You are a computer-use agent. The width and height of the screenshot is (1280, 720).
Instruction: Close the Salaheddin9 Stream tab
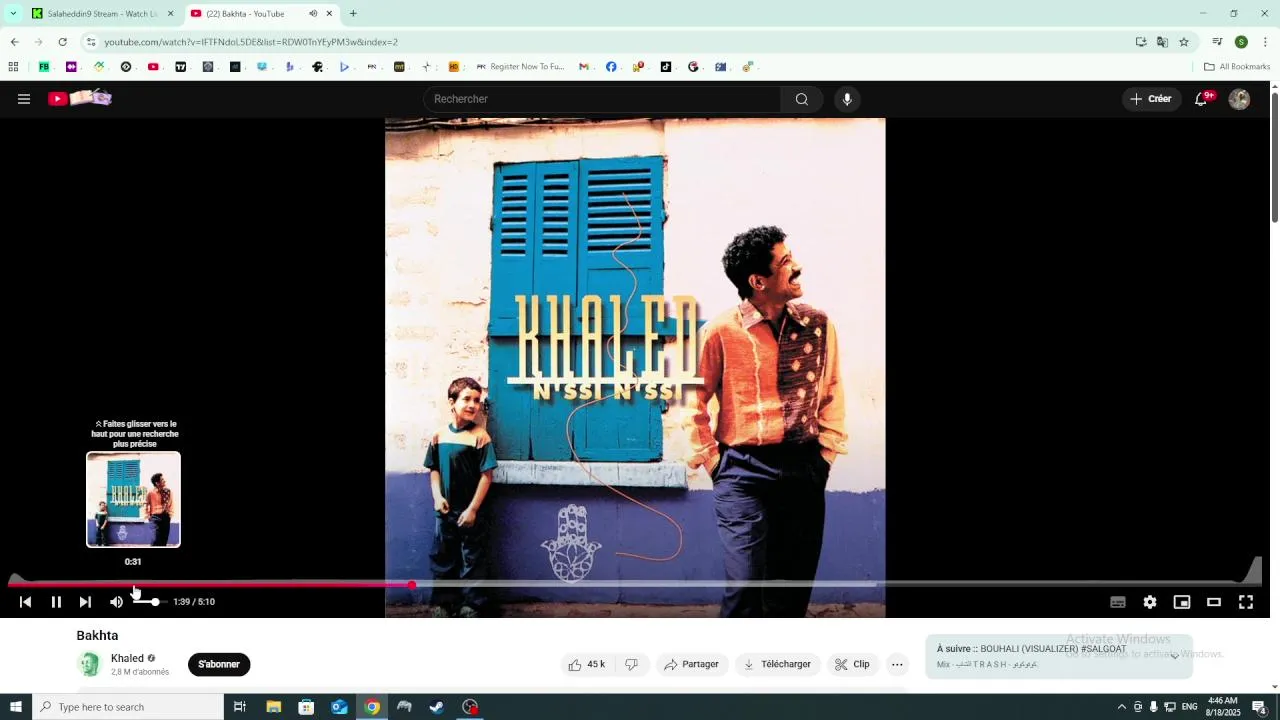(x=170, y=14)
